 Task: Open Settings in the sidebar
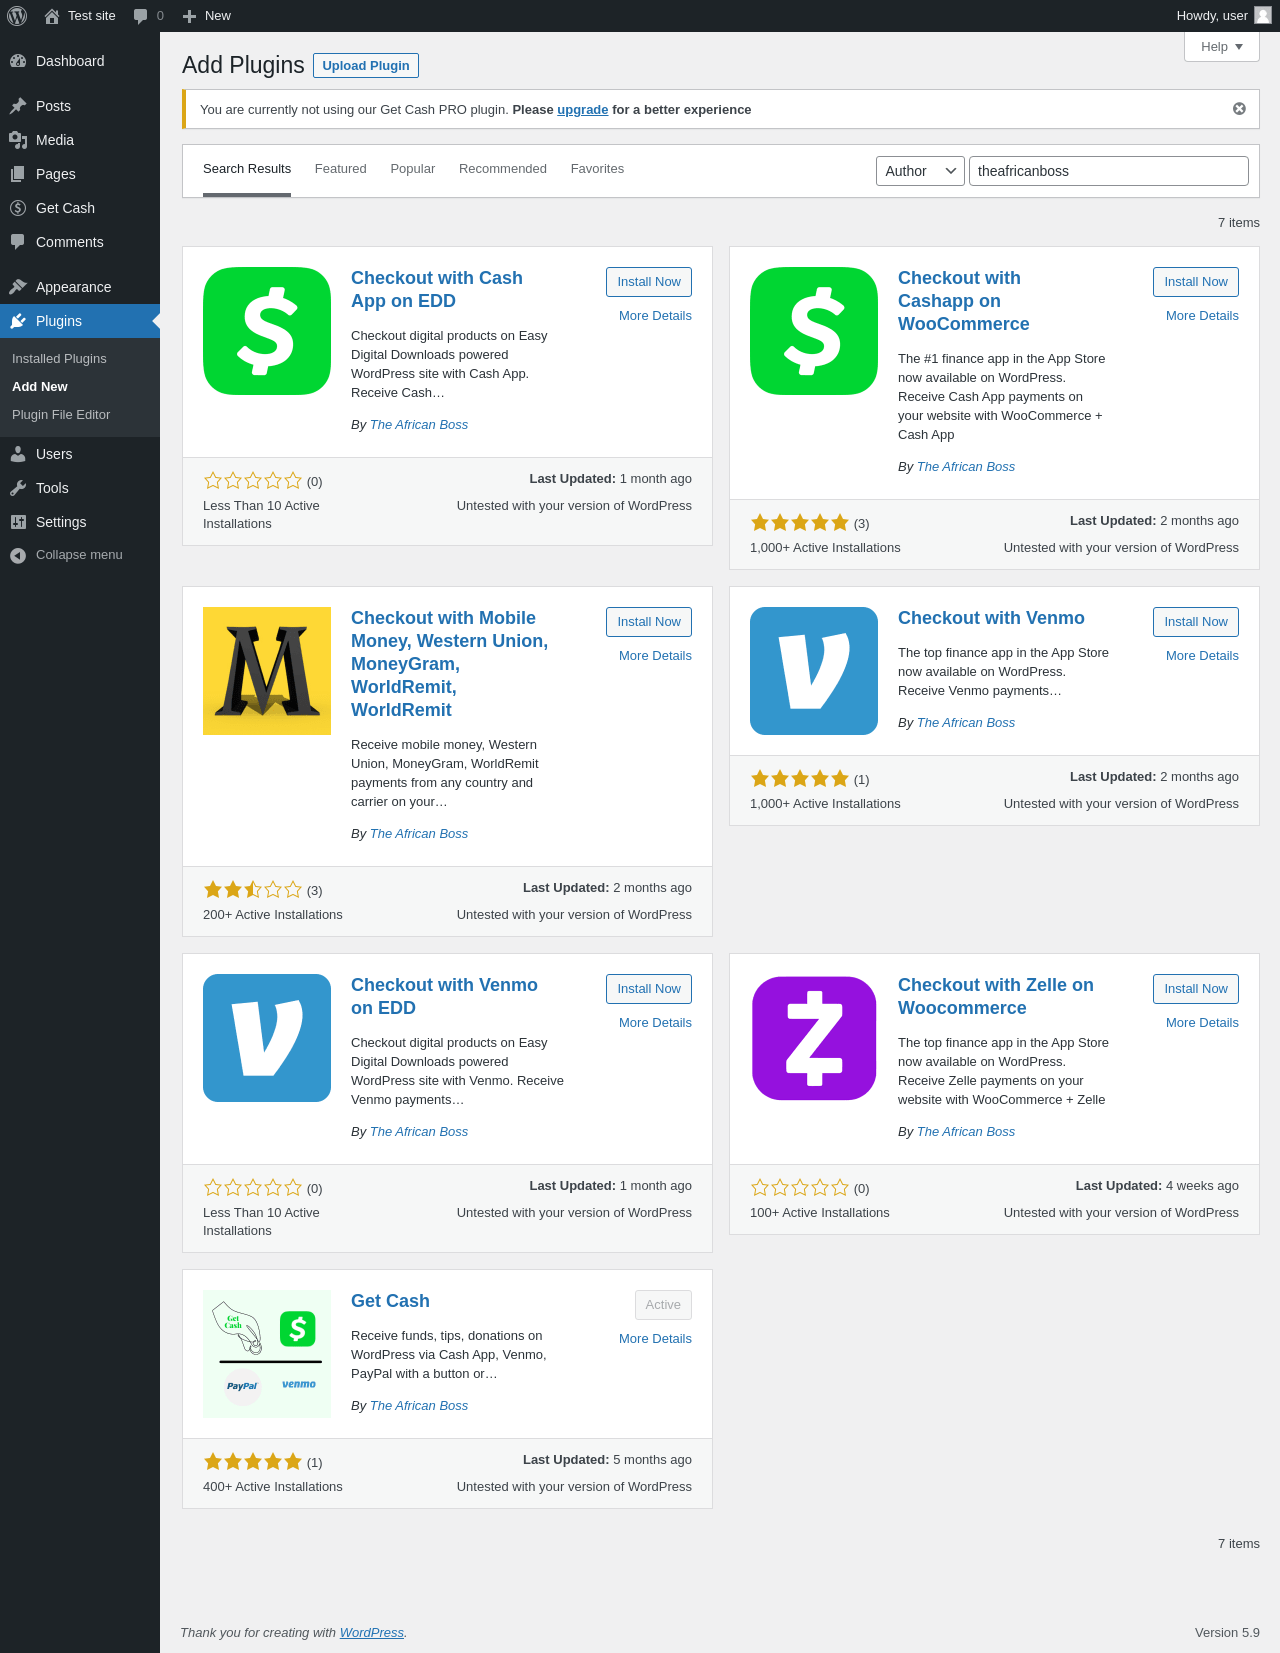(80, 522)
